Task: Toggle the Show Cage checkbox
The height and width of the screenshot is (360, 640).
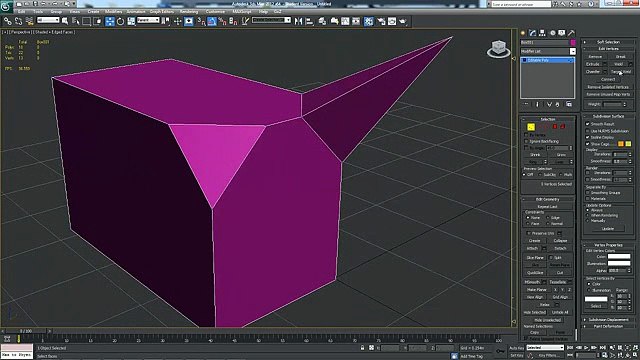Action: tap(588, 144)
